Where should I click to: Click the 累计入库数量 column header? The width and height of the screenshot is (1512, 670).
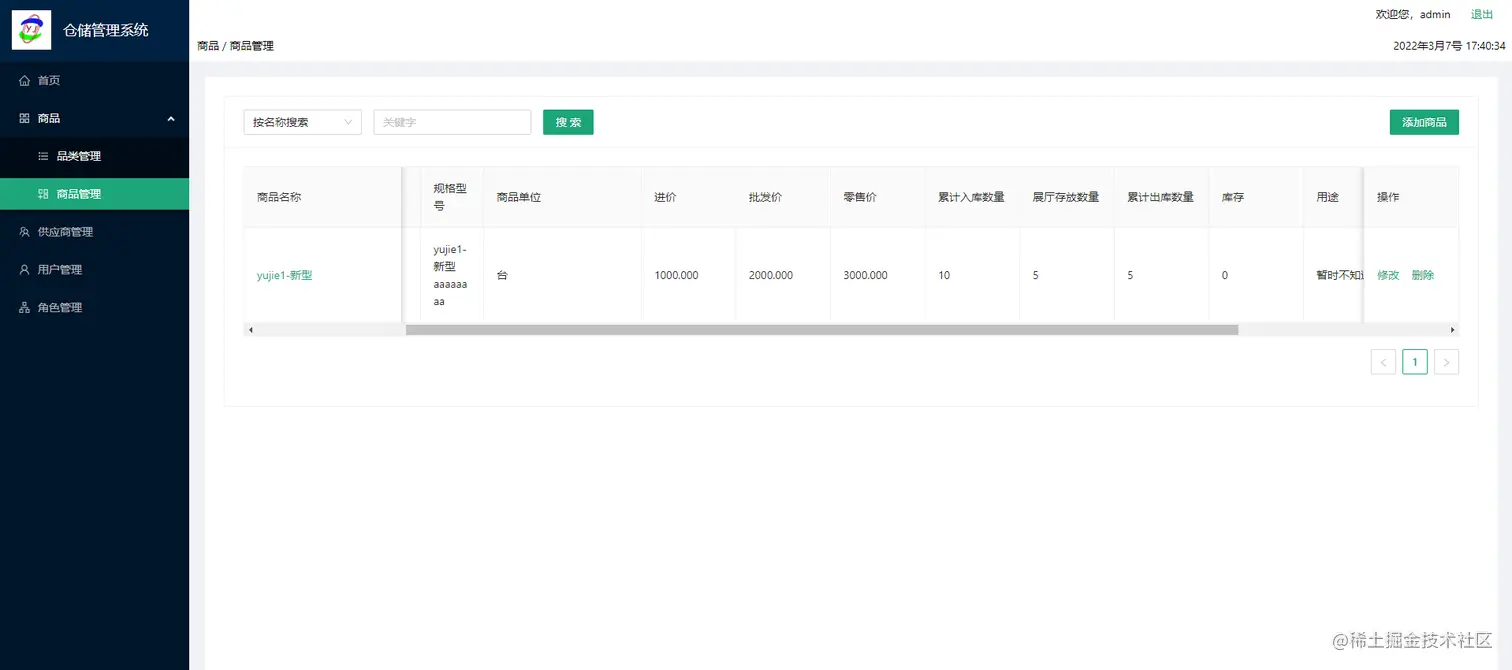point(972,197)
